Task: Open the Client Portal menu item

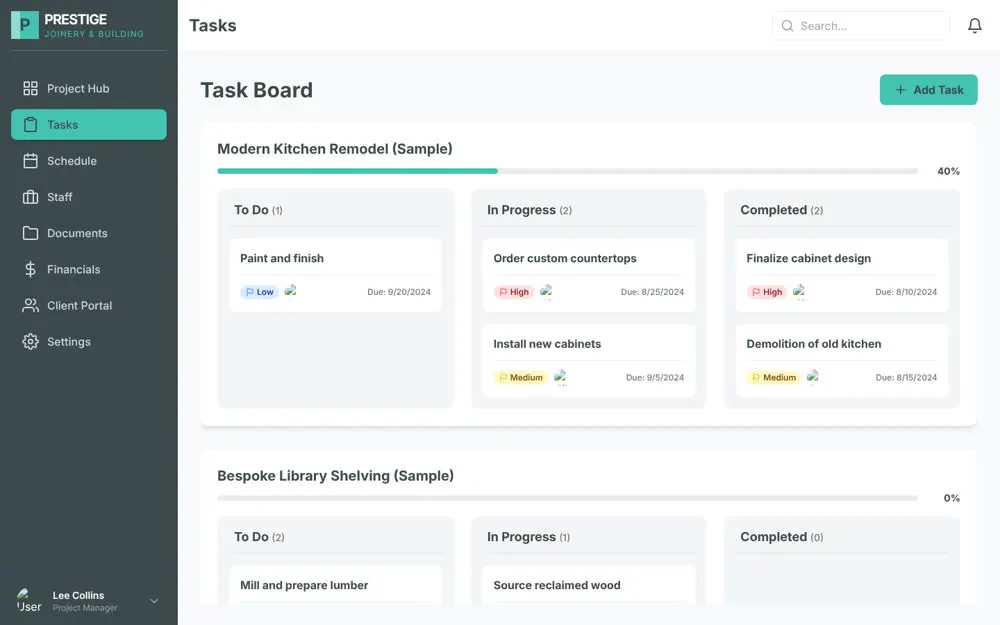Action: (89, 305)
